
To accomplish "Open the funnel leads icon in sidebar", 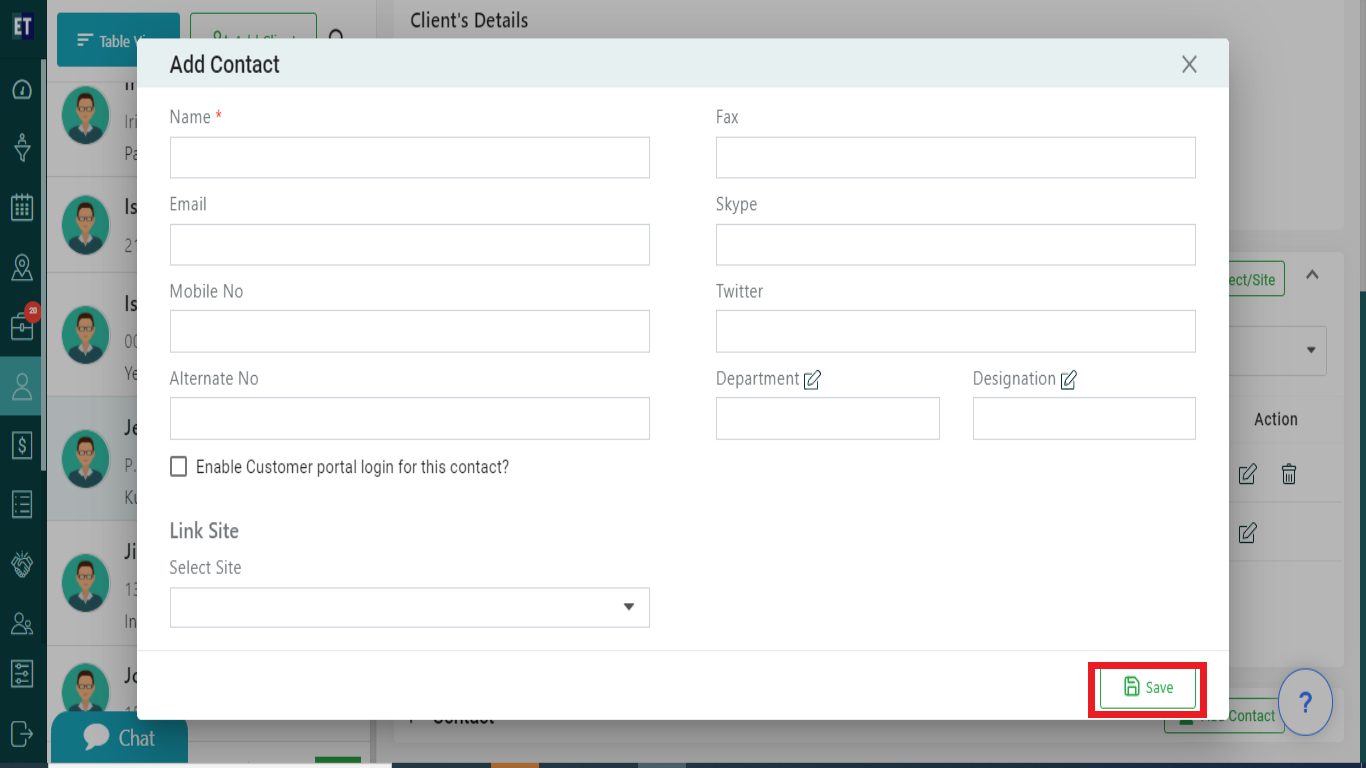I will click(x=22, y=148).
